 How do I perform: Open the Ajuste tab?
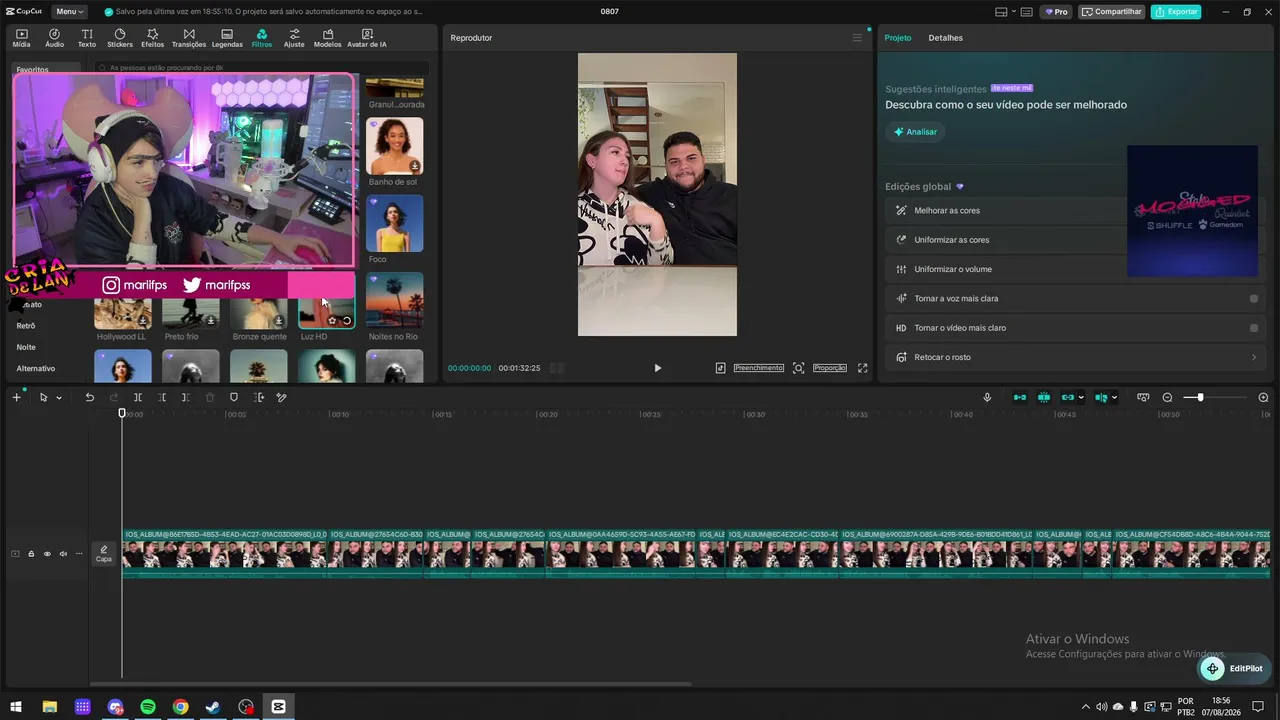pyautogui.click(x=294, y=38)
